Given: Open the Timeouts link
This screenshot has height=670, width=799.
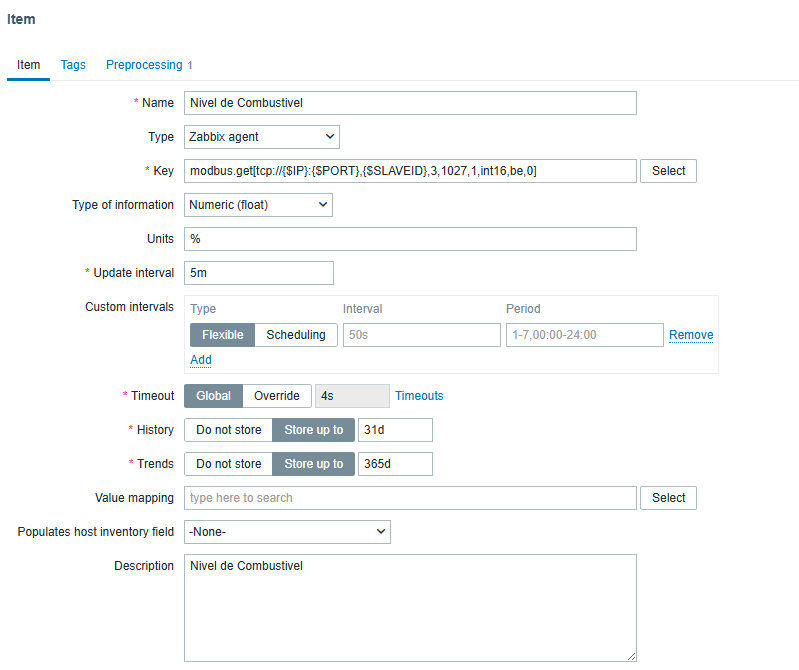Looking at the screenshot, I should [x=419, y=396].
